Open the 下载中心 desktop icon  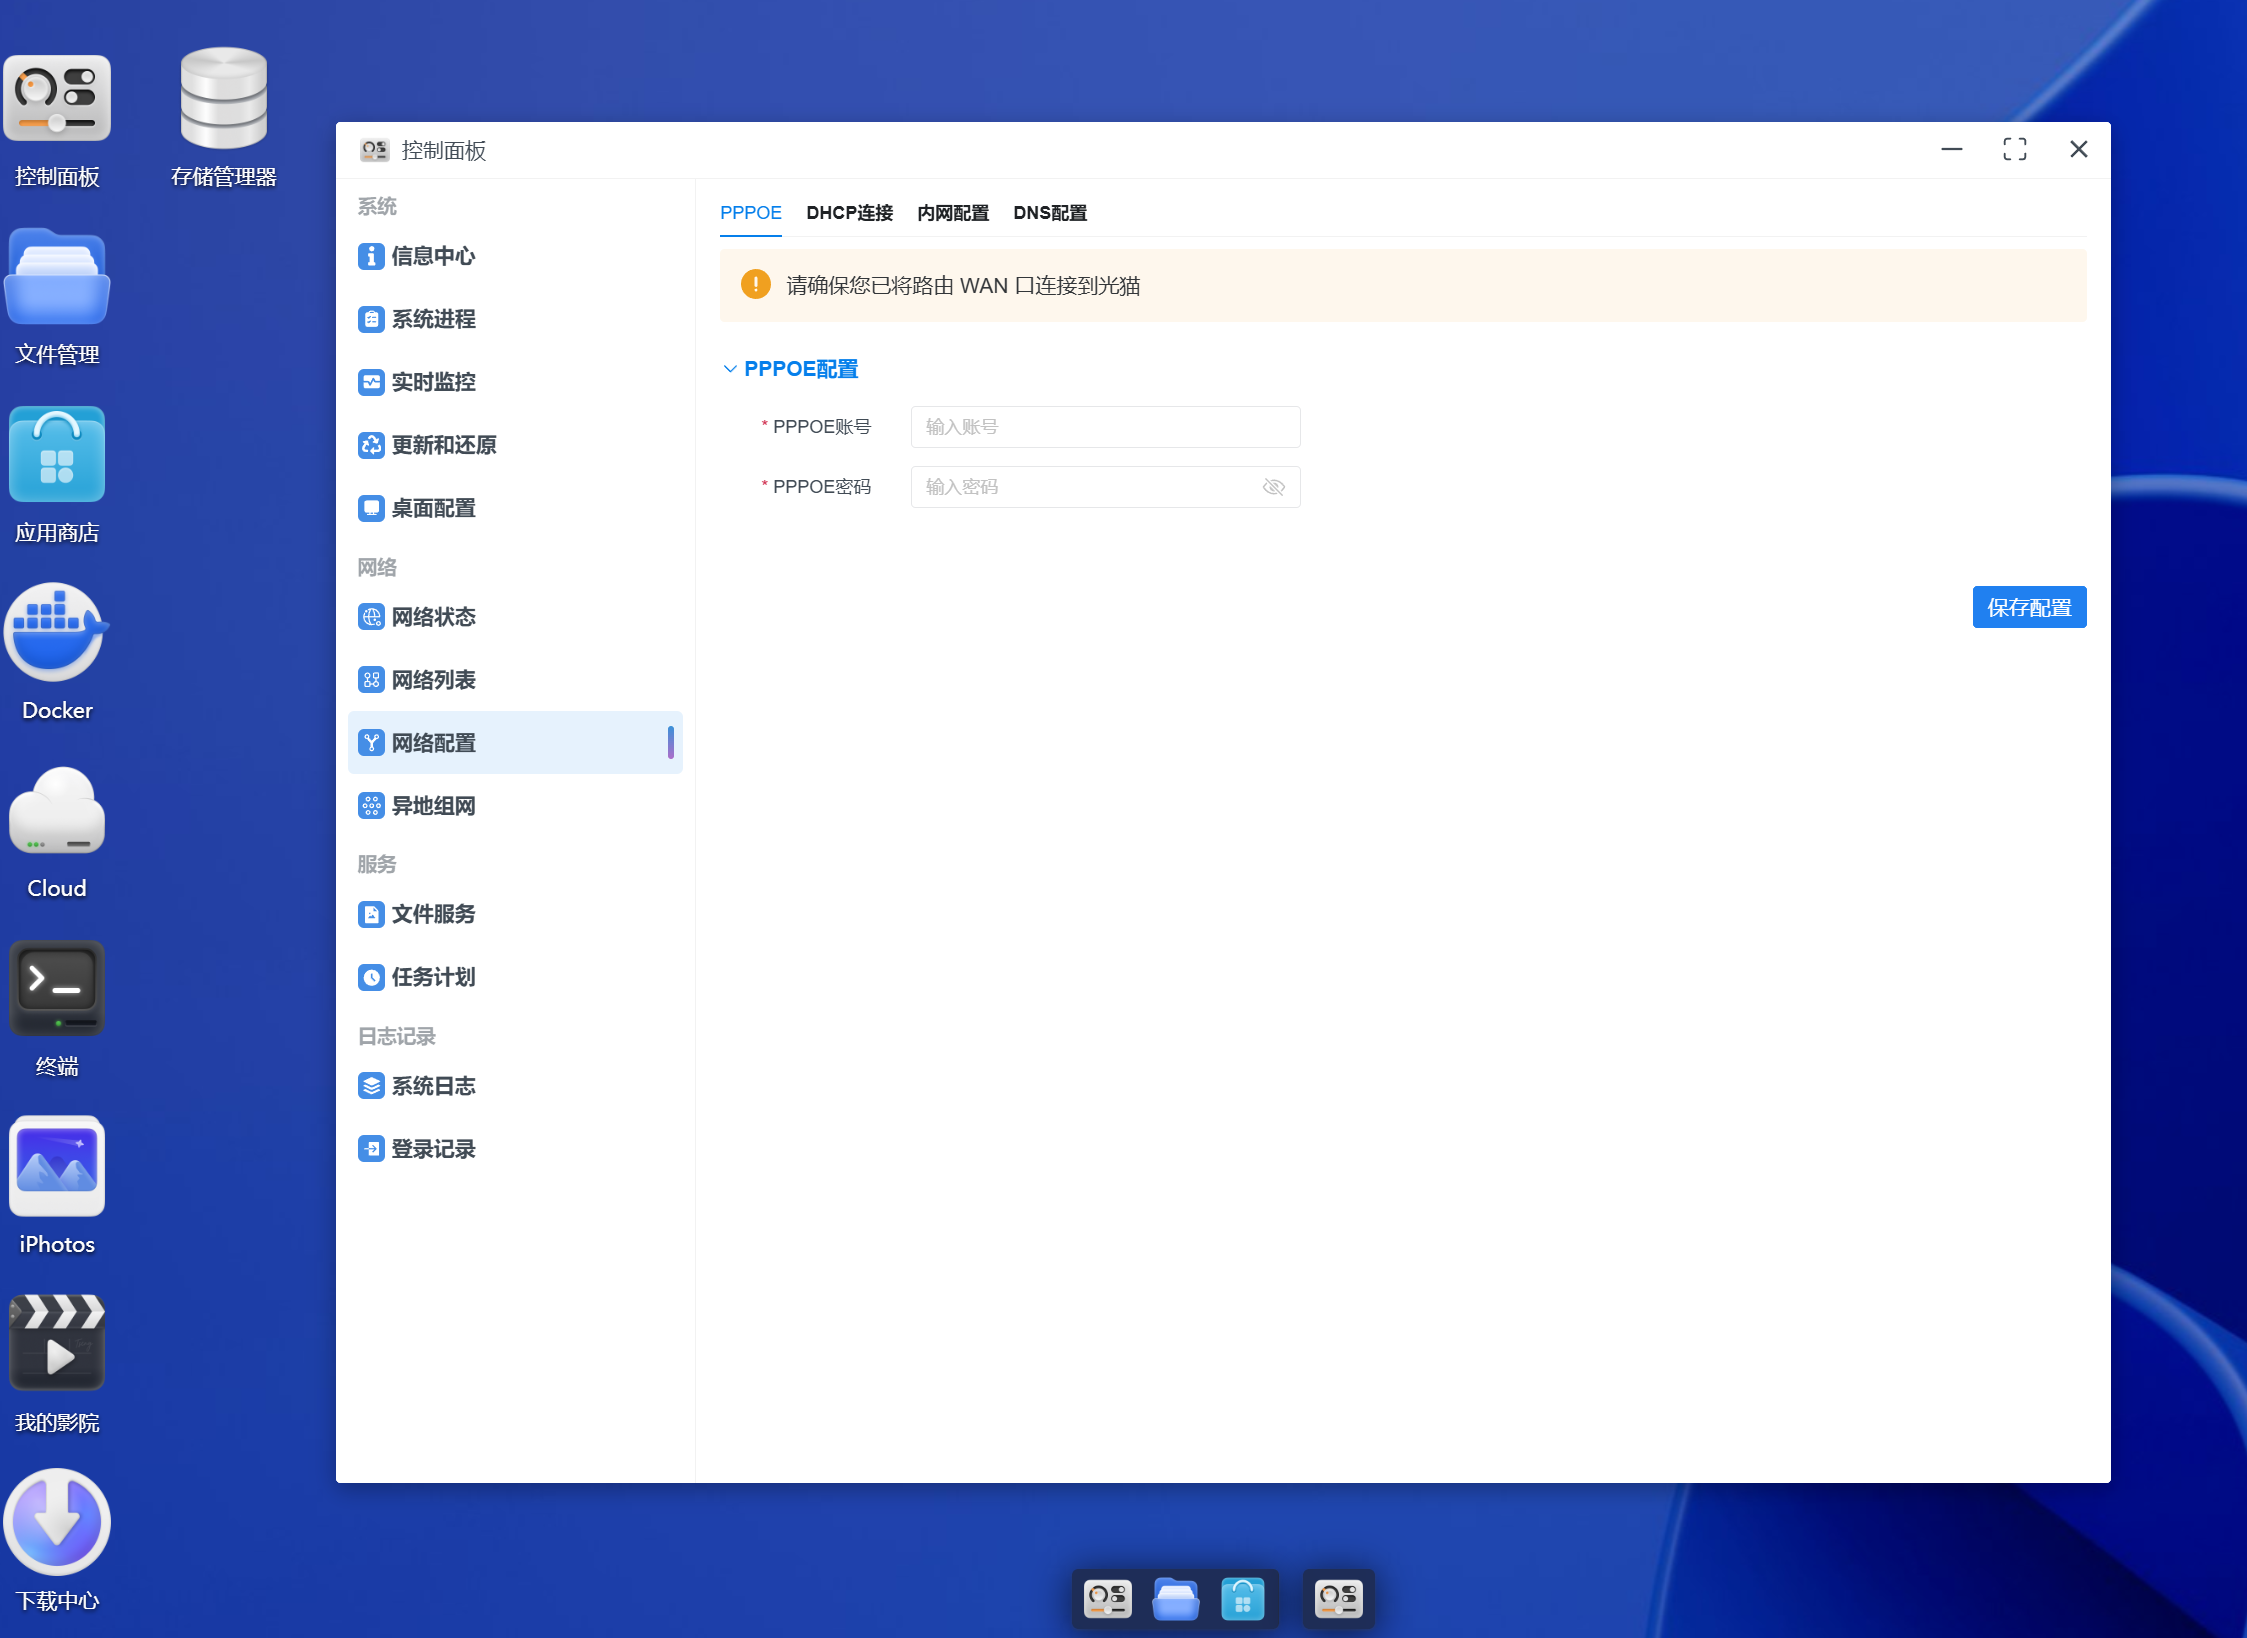[57, 1524]
